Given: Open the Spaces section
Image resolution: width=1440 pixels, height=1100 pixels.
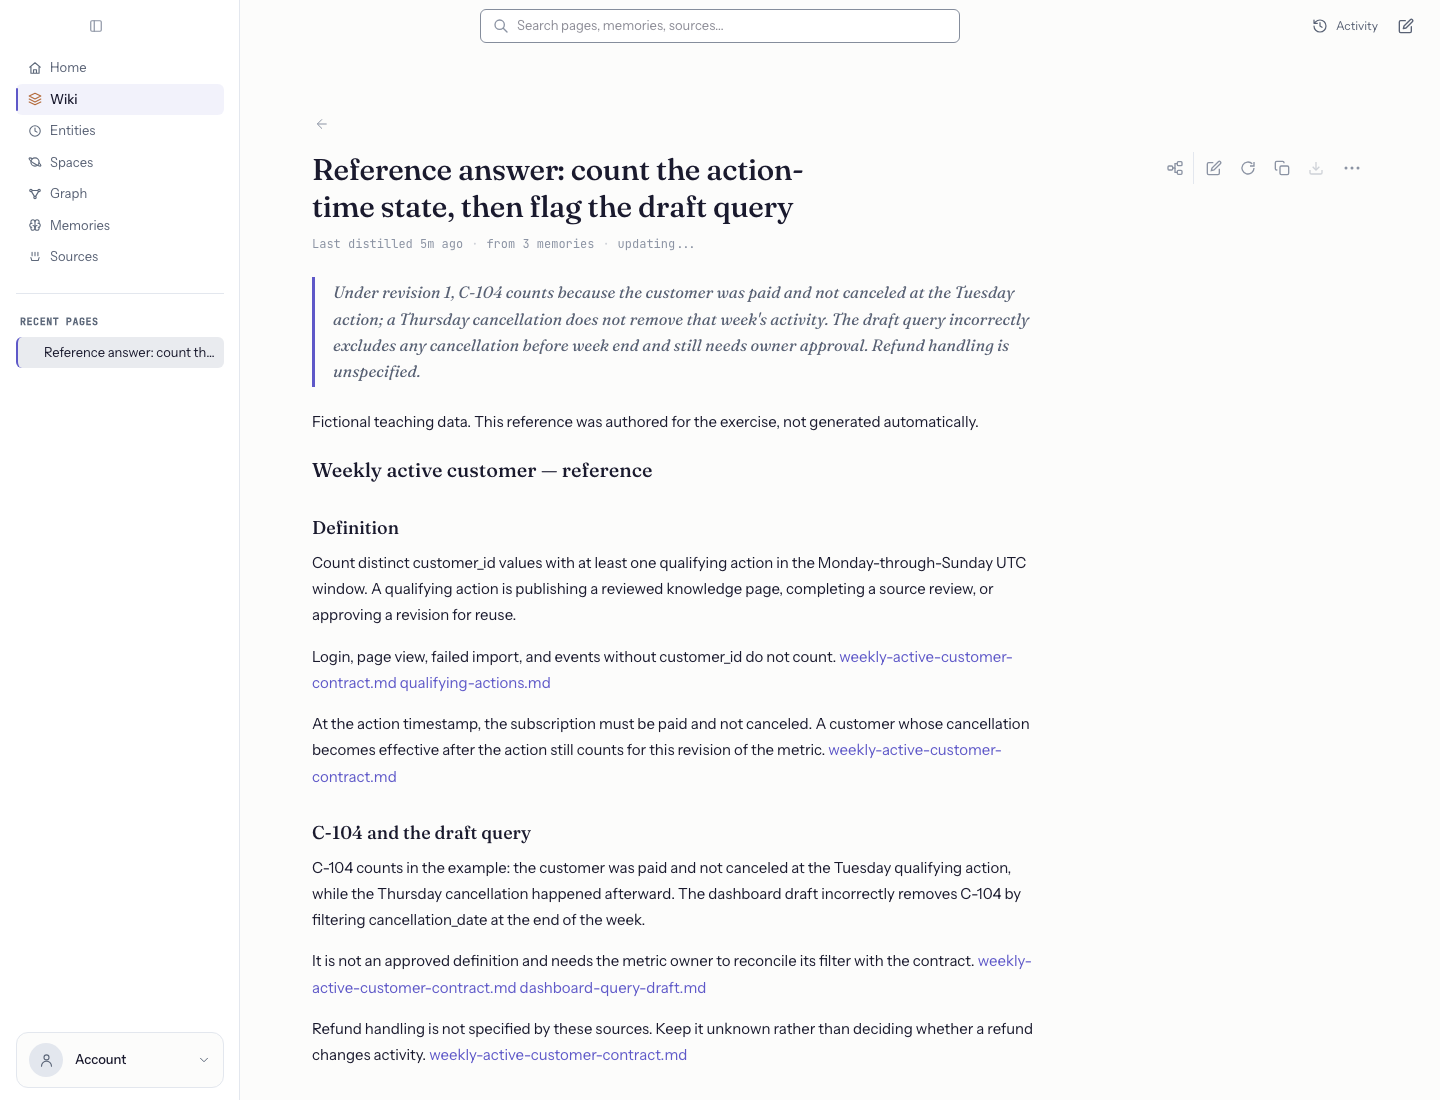Looking at the screenshot, I should click(120, 162).
